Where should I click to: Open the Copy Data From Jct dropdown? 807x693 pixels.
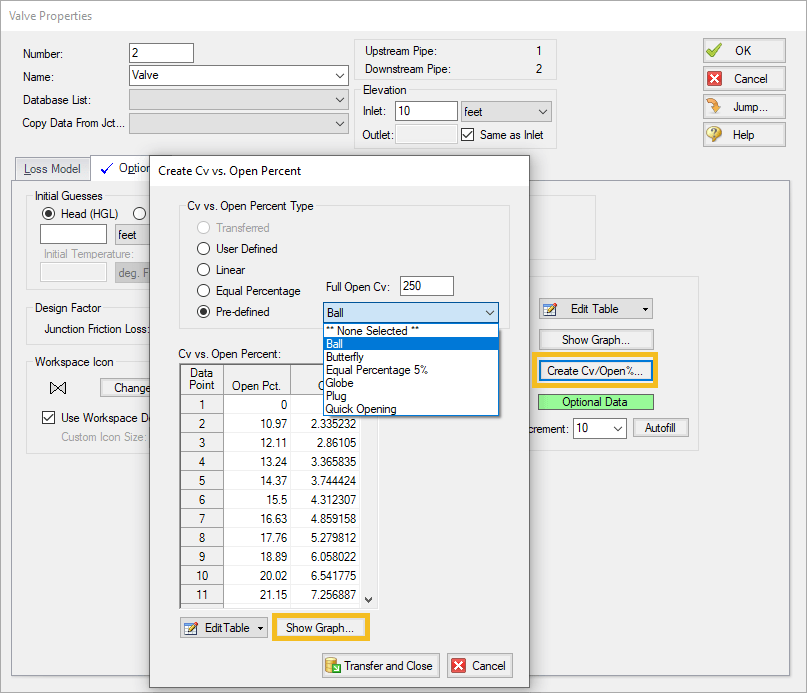(340, 124)
